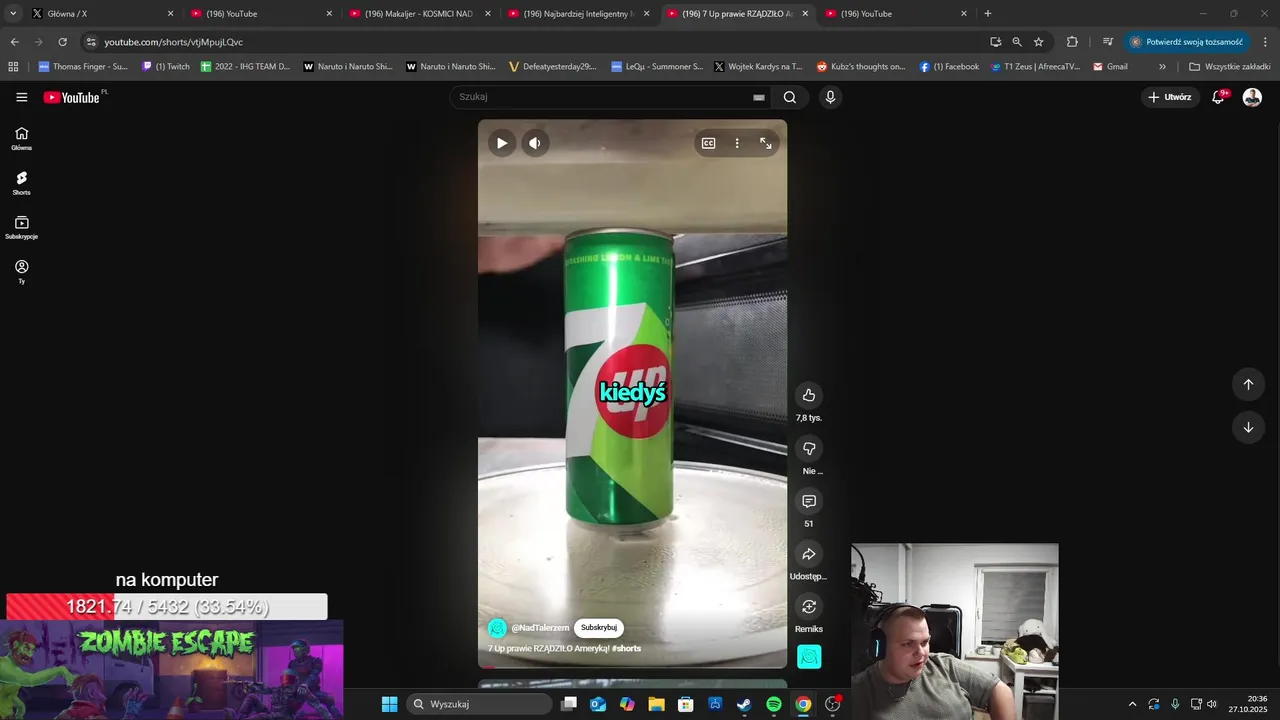Open the three-dot more options menu
This screenshot has height=720, width=1280.
(x=737, y=143)
